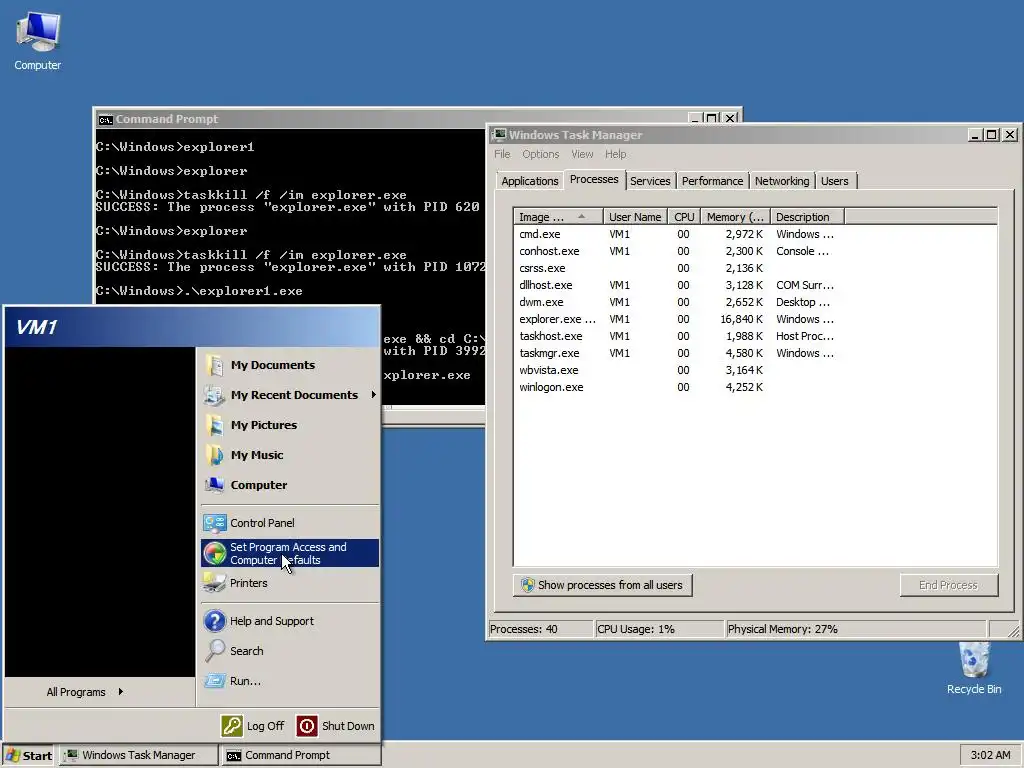Click the Windows Task Manager title bar icon
The width and height of the screenshot is (1024, 768).
point(499,135)
